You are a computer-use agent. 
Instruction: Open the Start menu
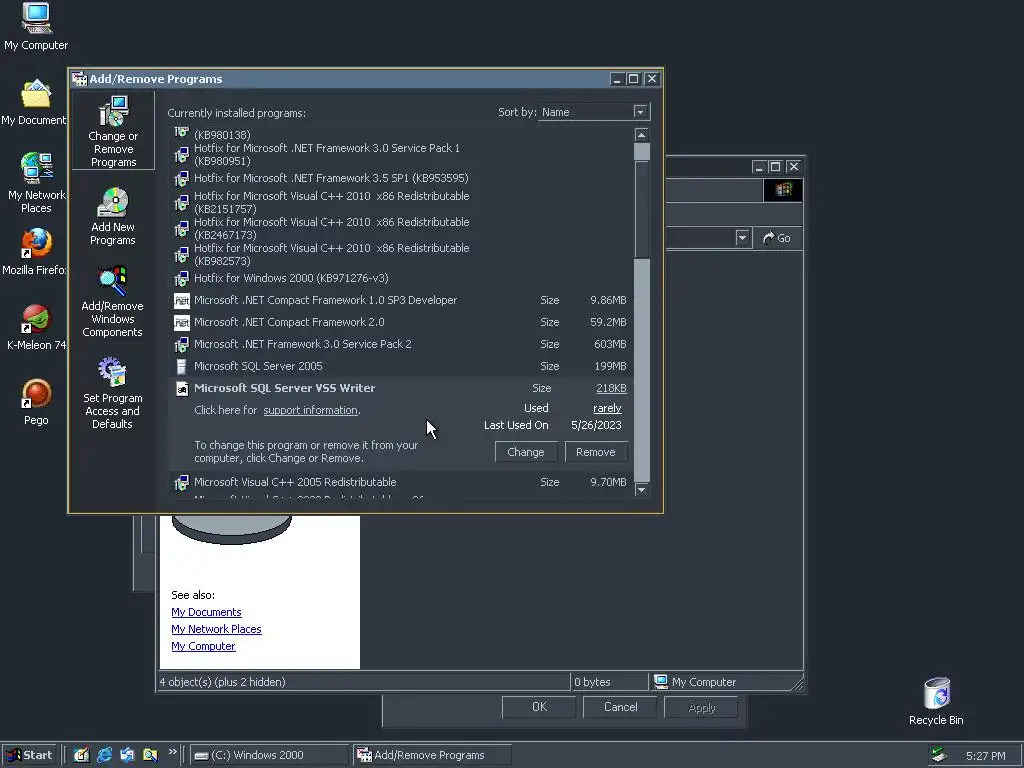[x=30, y=755]
